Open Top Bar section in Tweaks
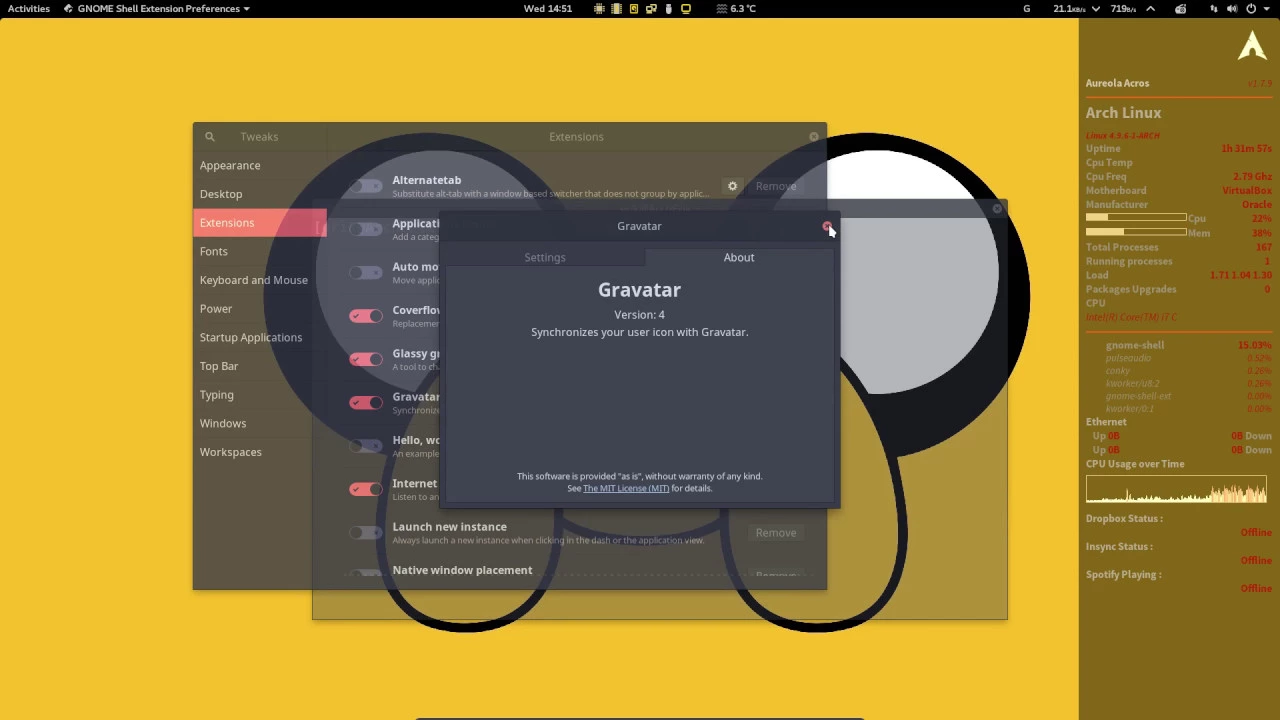The height and width of the screenshot is (720, 1280). point(260,366)
